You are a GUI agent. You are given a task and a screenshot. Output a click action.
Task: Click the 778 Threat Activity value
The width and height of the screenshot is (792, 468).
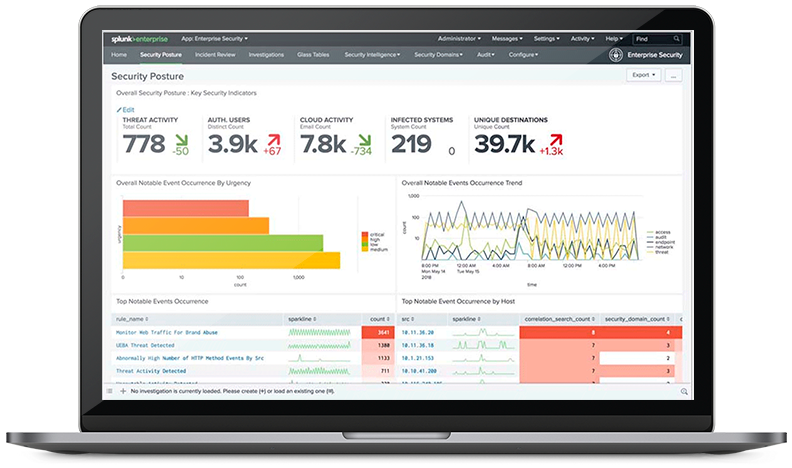tap(144, 144)
